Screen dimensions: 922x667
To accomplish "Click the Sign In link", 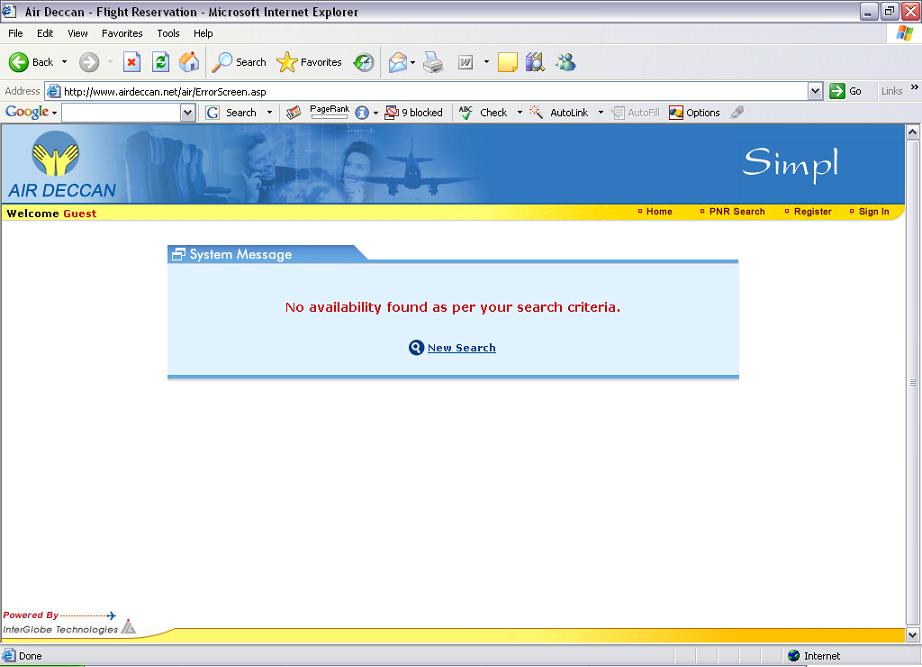I will 874,211.
